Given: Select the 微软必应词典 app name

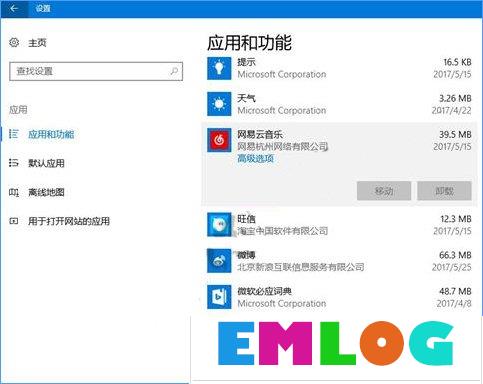Looking at the screenshot, I should click(x=265, y=291).
